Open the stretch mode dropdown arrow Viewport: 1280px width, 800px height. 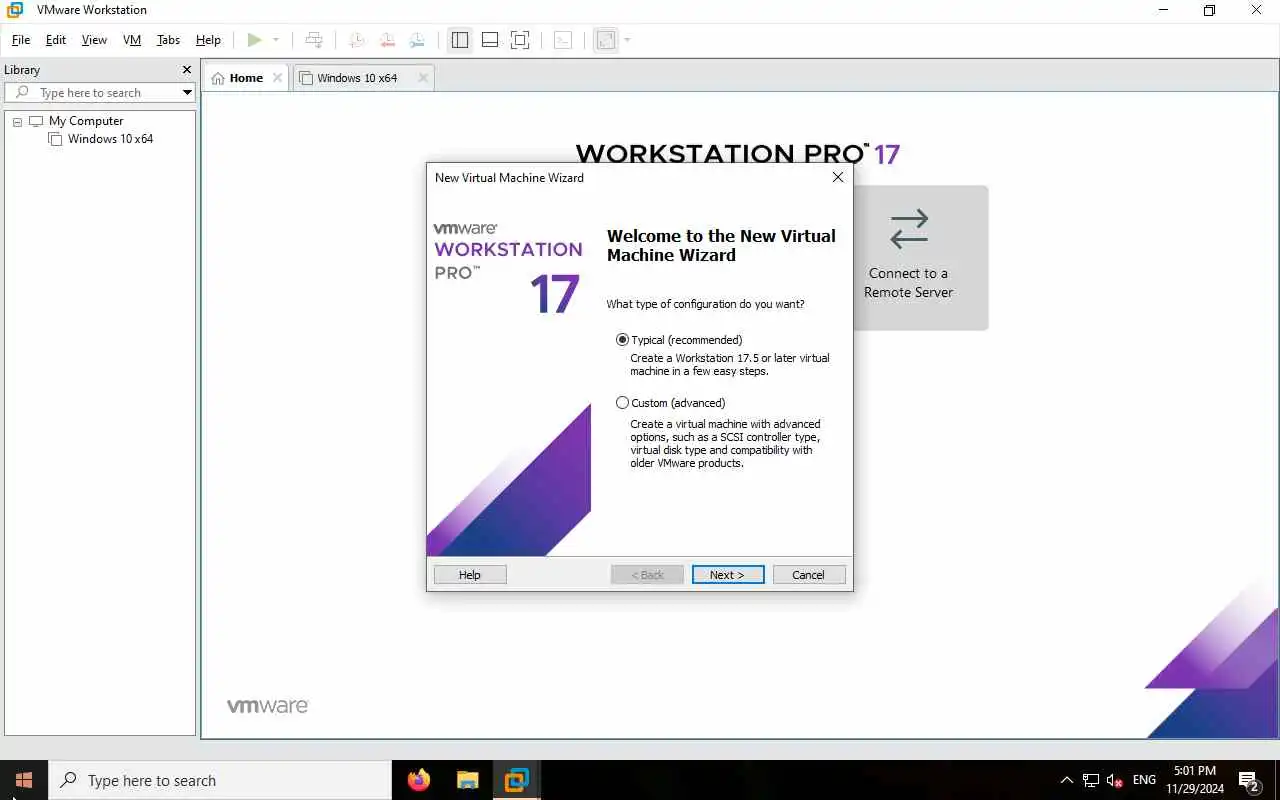pyautogui.click(x=627, y=40)
